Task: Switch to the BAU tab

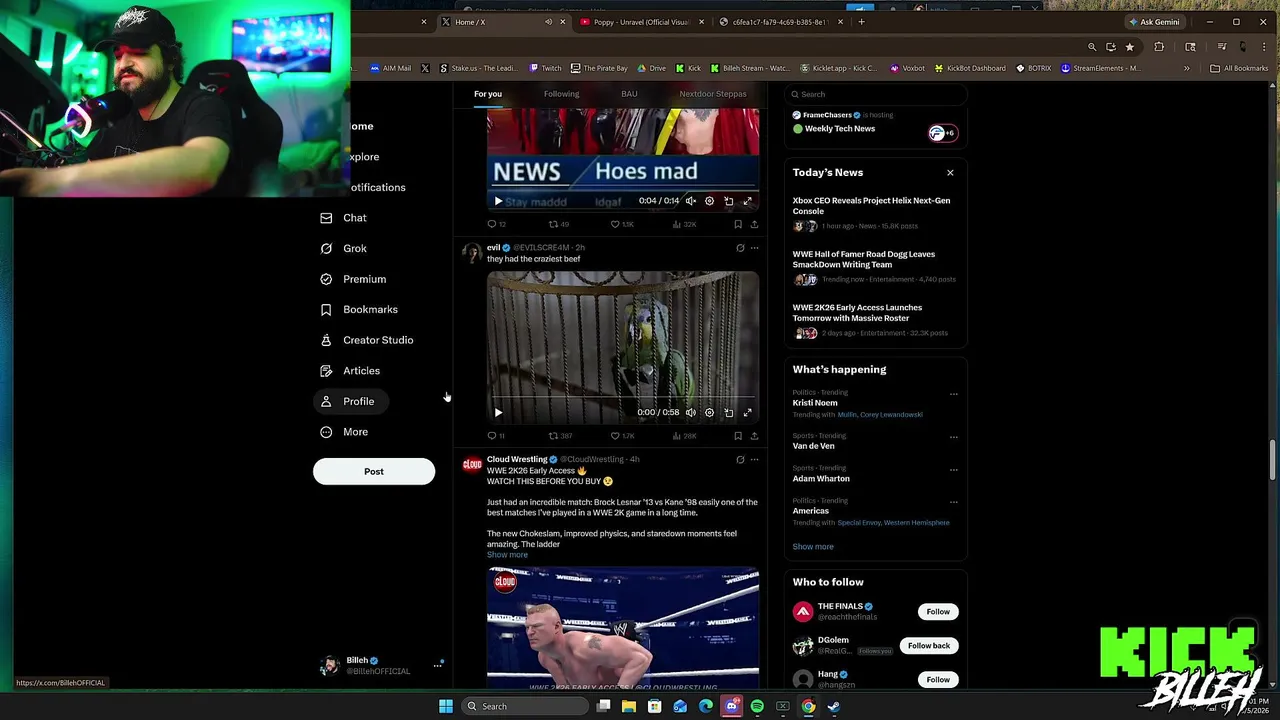Action: [629, 94]
